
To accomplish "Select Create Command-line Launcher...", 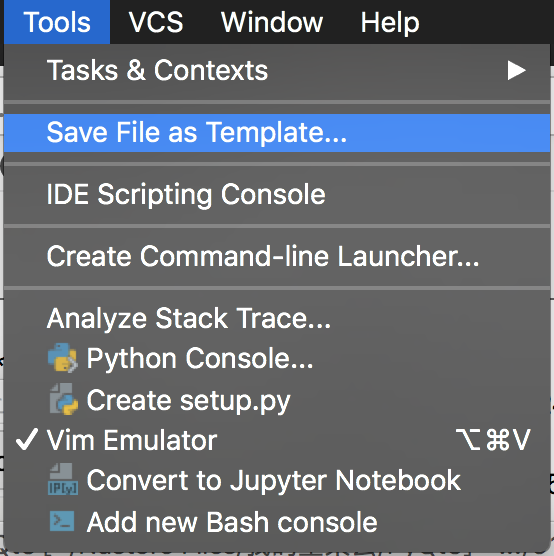I will [277, 256].
